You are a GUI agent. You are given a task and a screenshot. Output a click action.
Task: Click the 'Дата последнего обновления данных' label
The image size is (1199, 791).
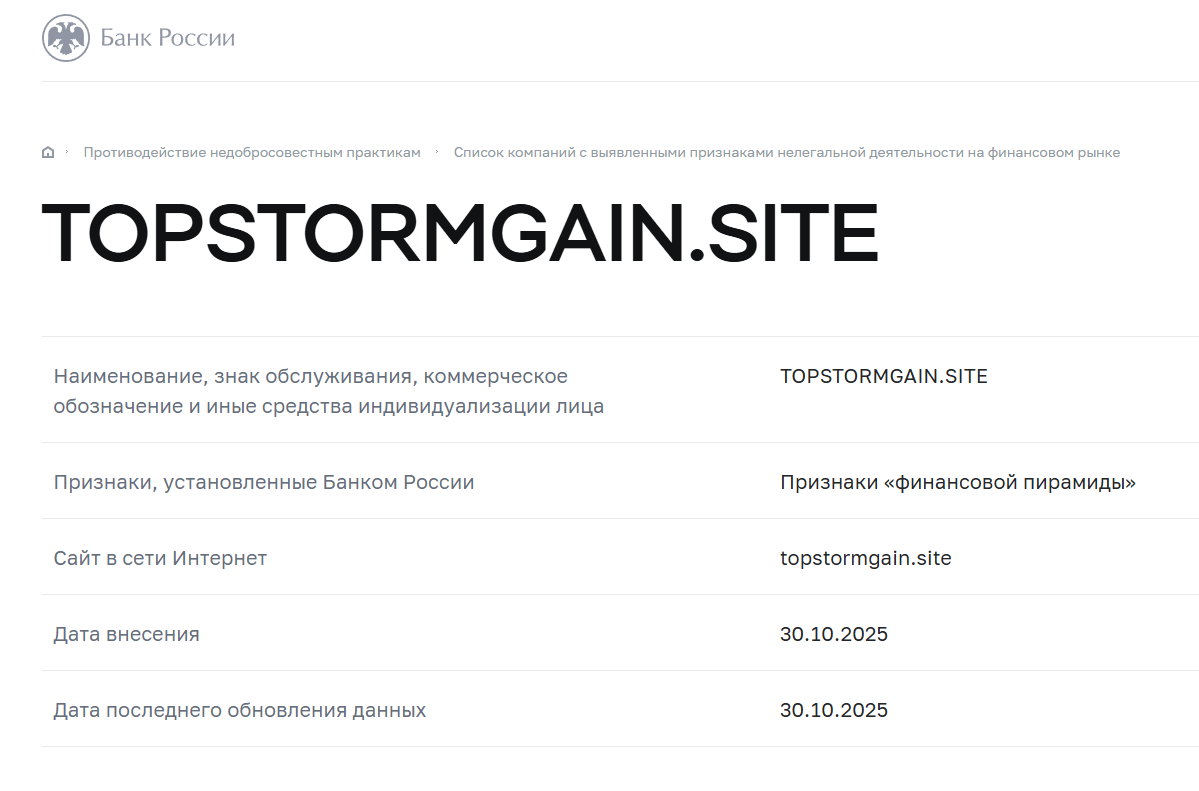coord(240,710)
